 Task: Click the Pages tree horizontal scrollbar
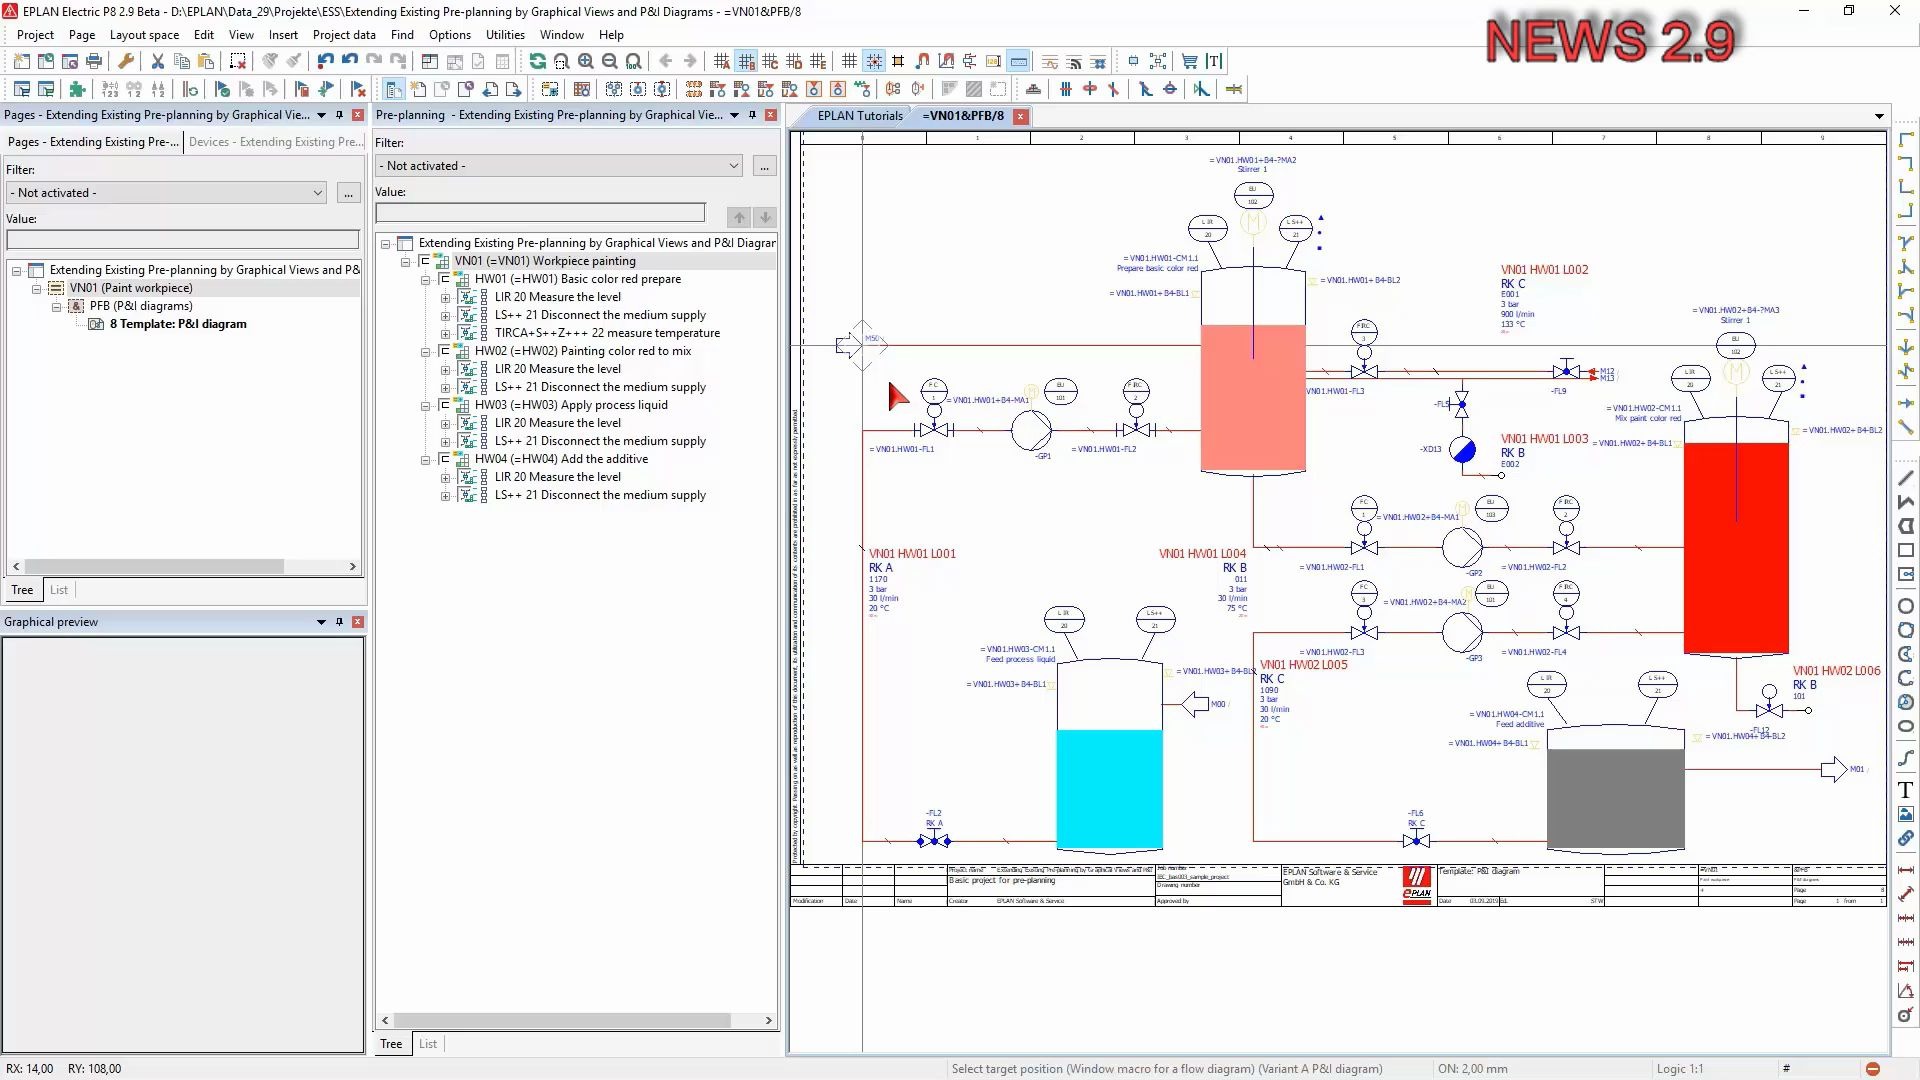[x=184, y=566]
